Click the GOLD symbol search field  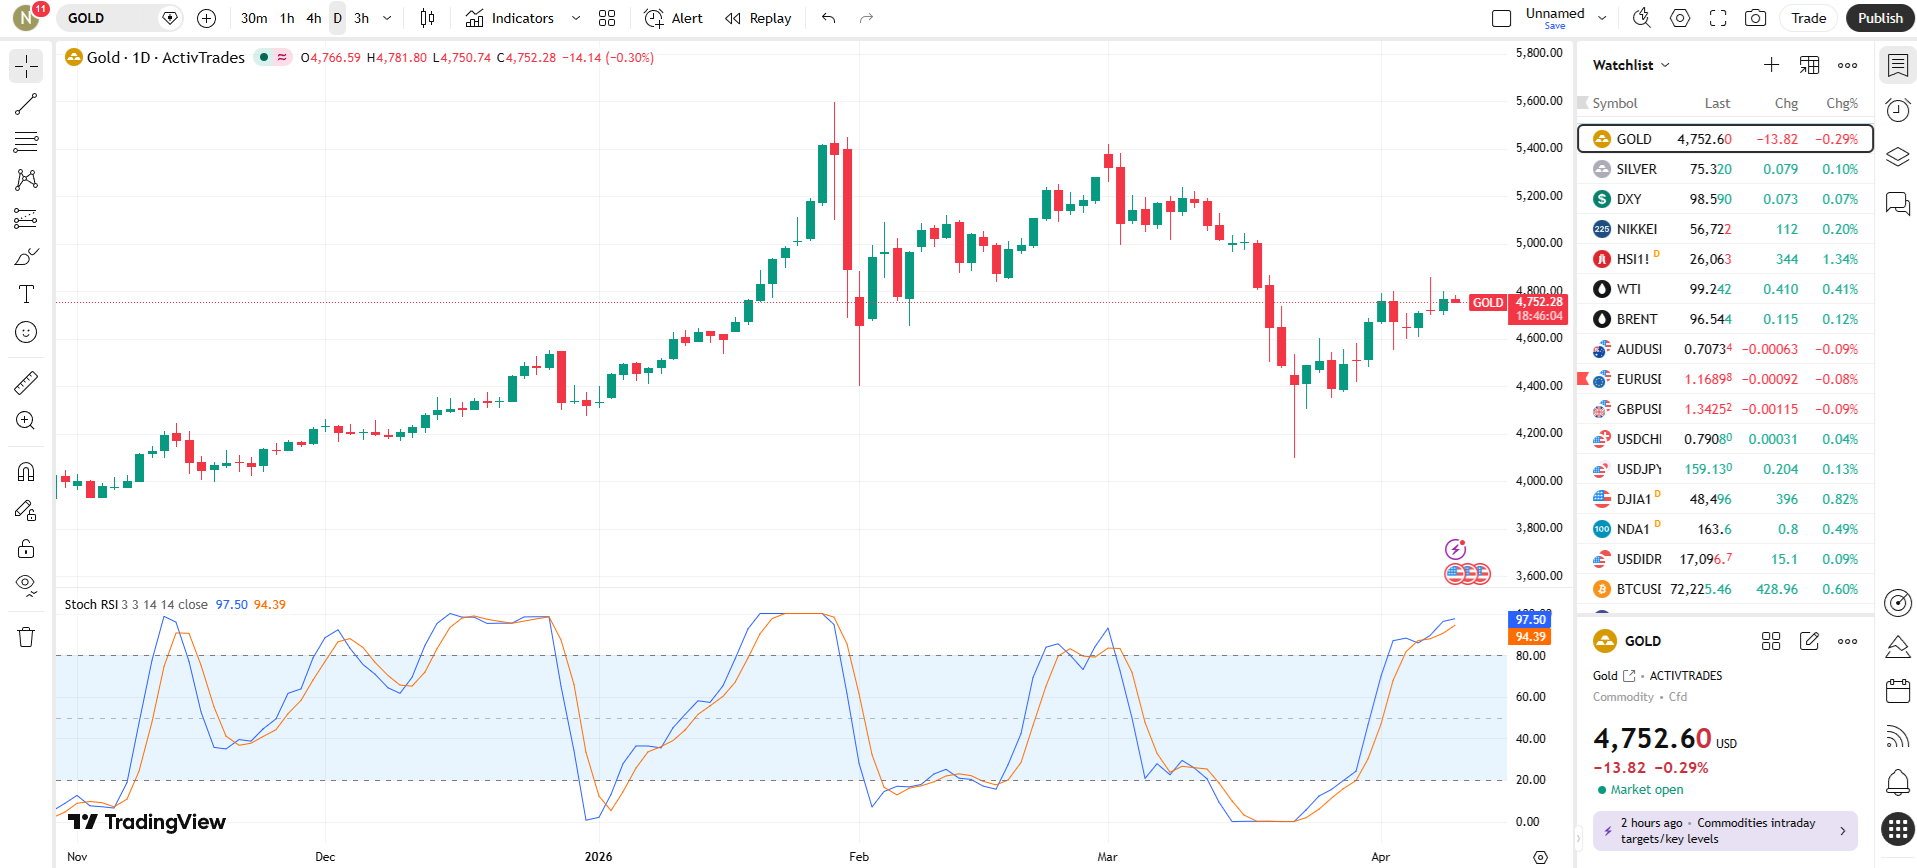pyautogui.click(x=110, y=18)
